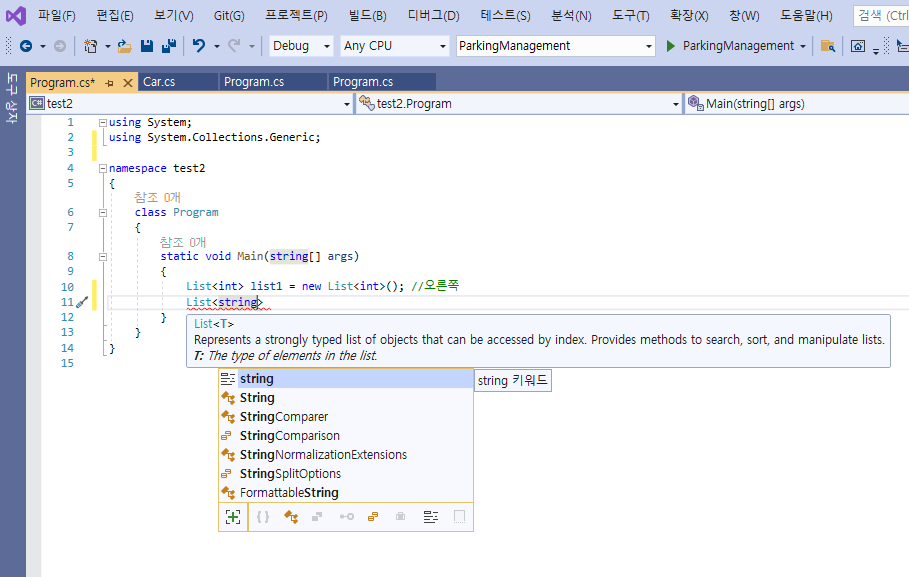Click the 참조 0개 link above Main method
The height and width of the screenshot is (577, 909).
pyautogui.click(x=183, y=242)
